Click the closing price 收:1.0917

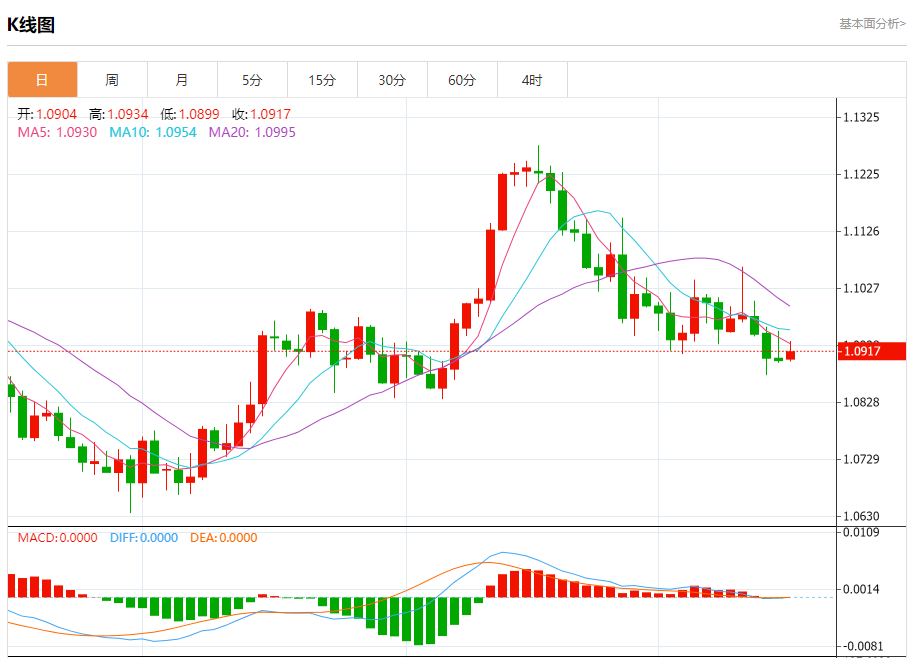coord(261,114)
